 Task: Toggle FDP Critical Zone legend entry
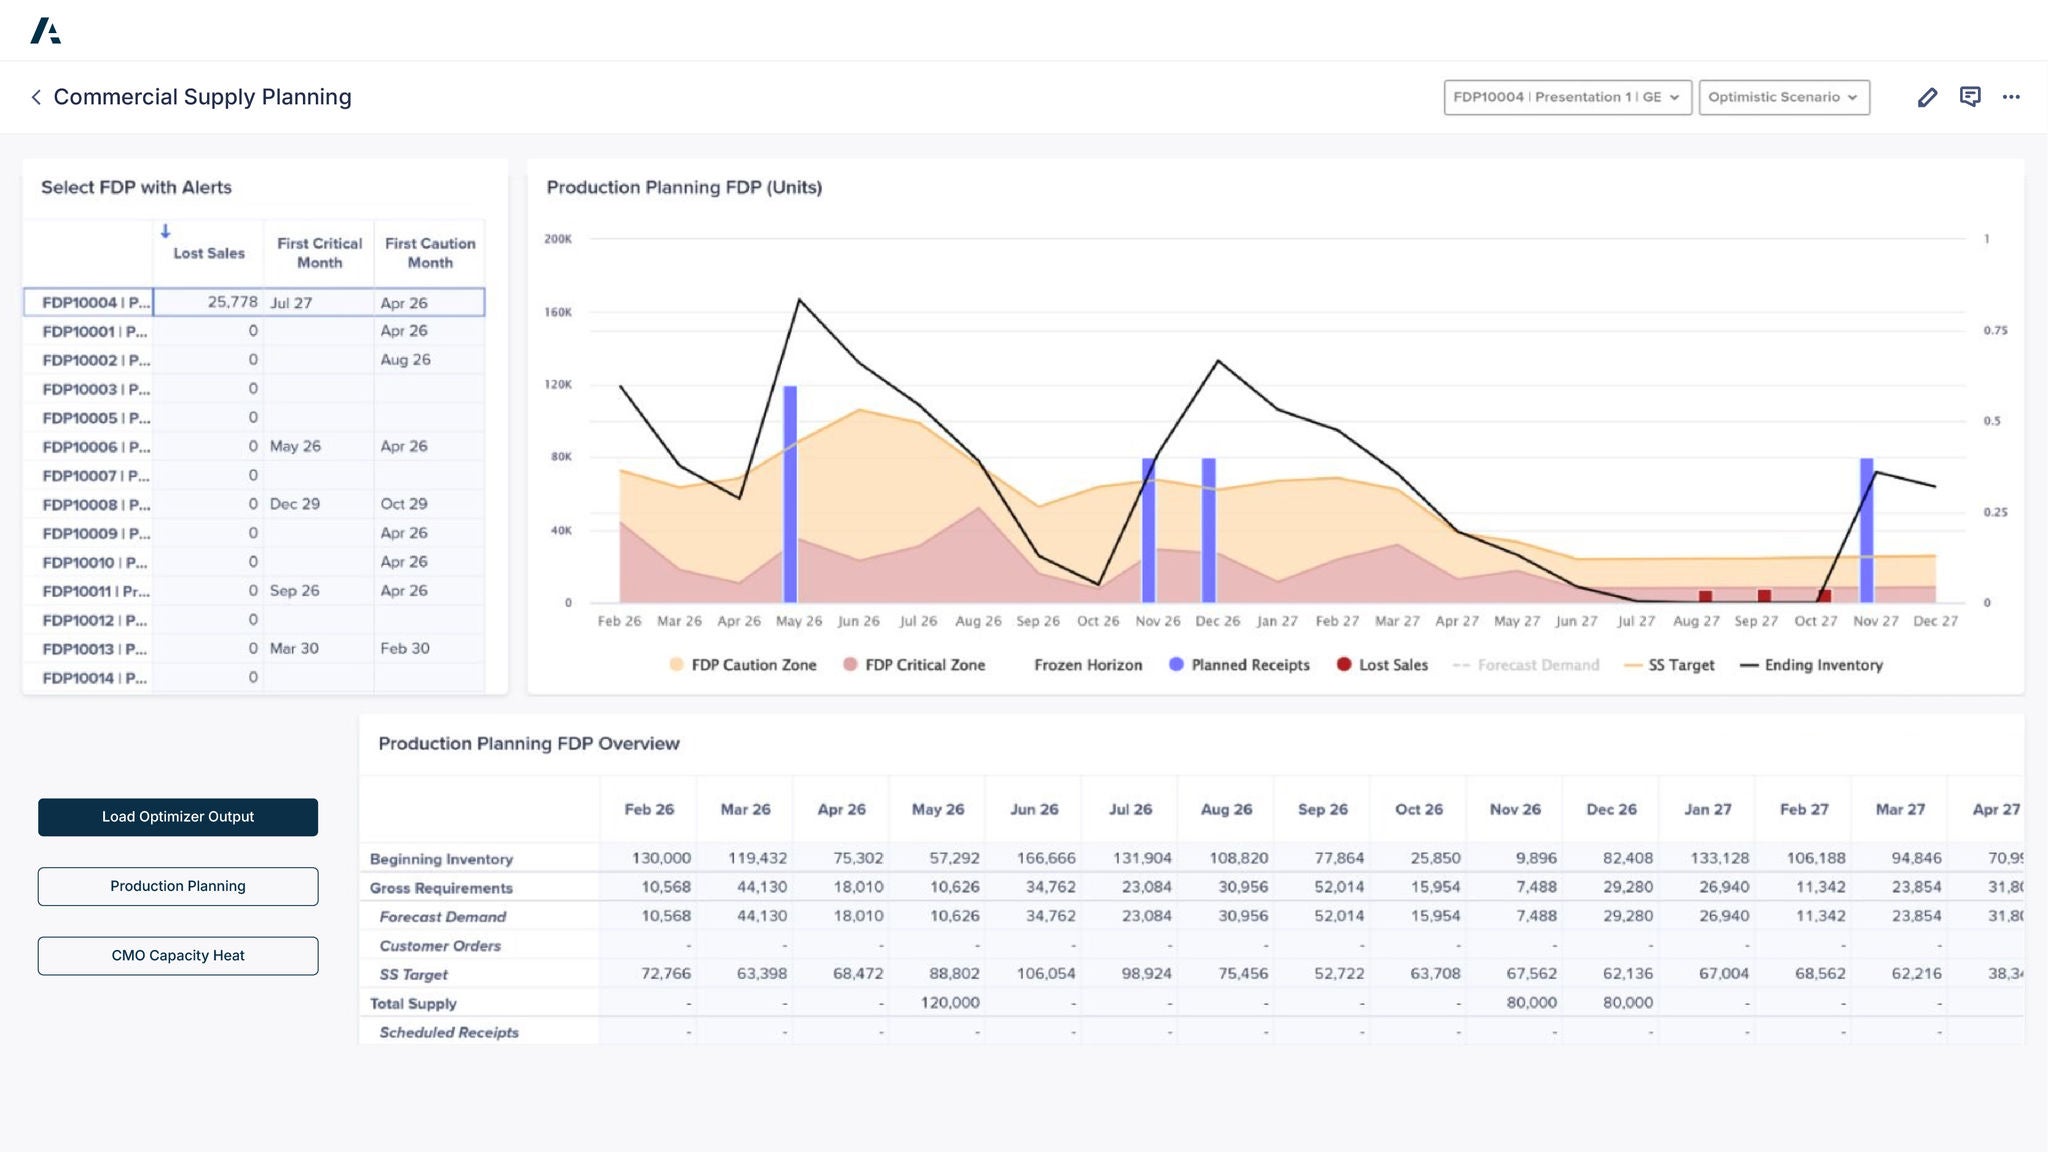(x=914, y=665)
